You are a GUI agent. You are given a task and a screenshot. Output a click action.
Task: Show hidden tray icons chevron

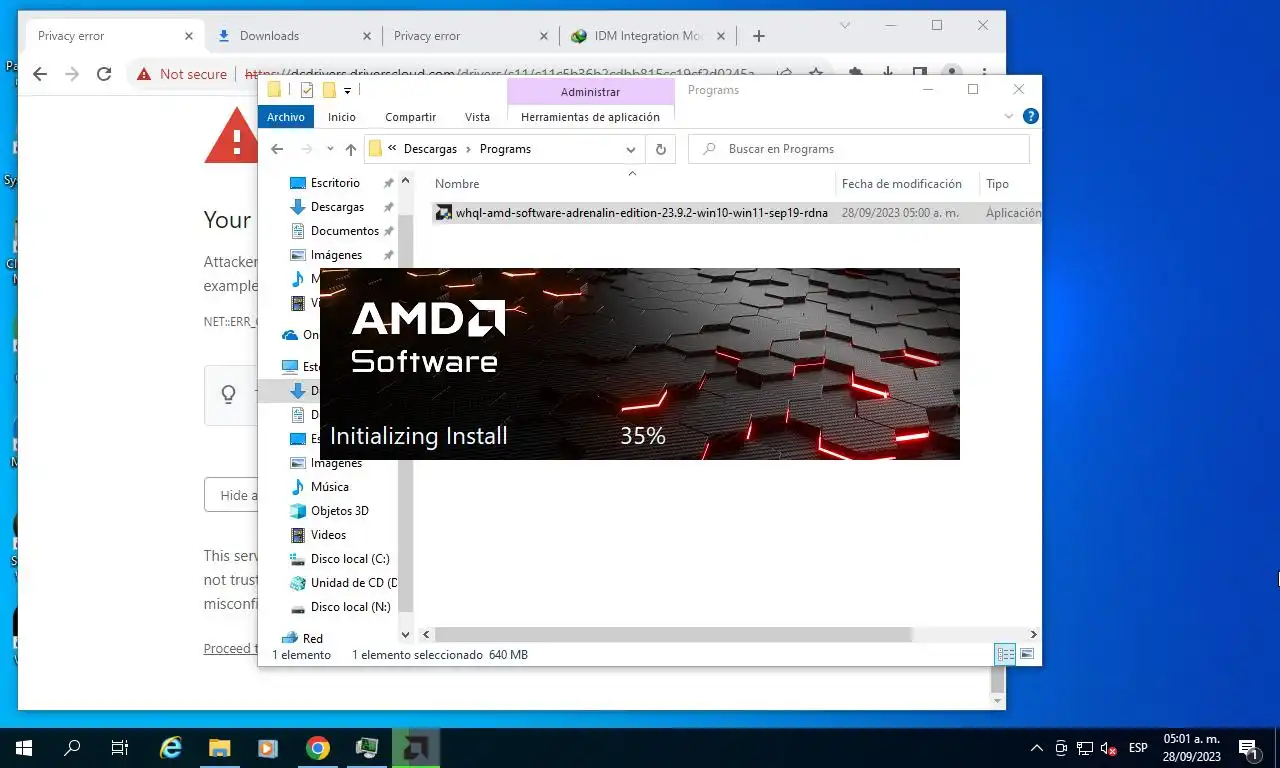(x=1036, y=748)
